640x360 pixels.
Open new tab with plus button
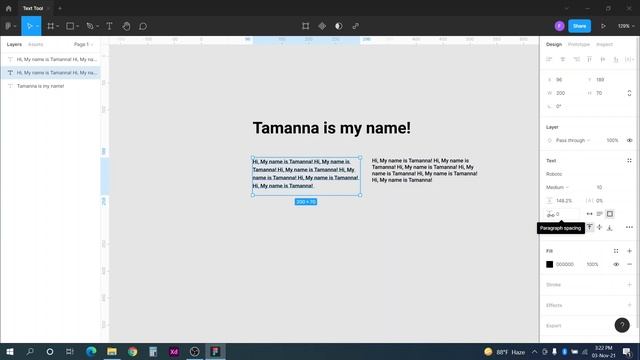pyautogui.click(x=60, y=8)
